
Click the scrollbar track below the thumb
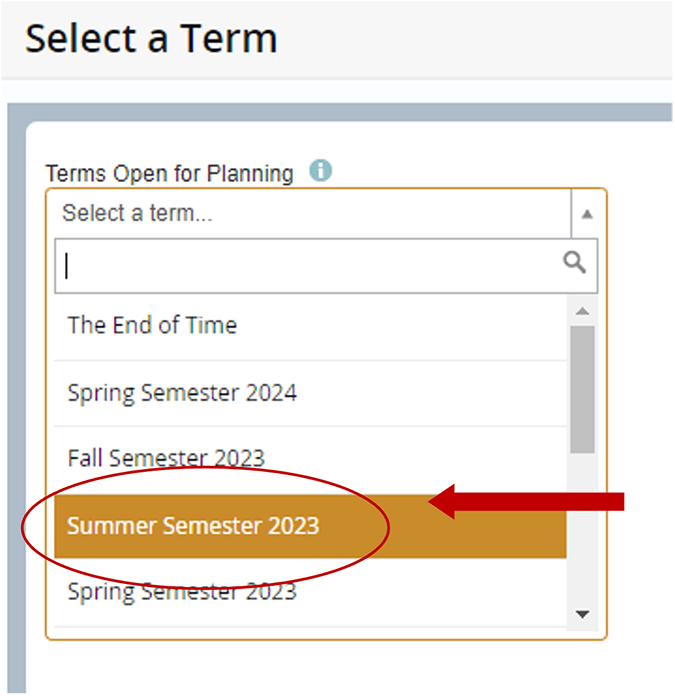click(583, 530)
